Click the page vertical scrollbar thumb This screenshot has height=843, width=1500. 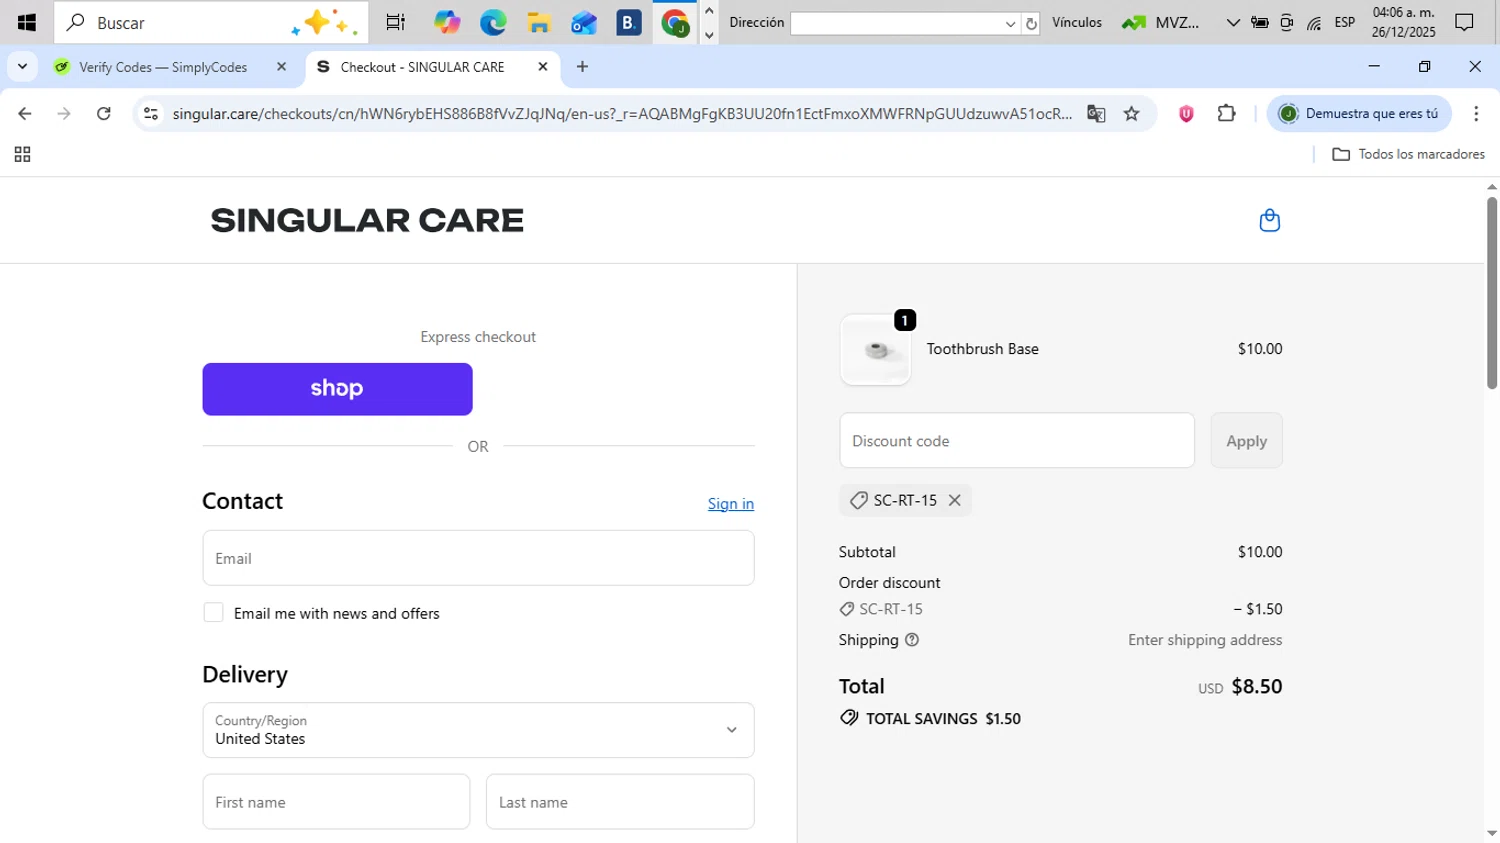(x=1492, y=292)
